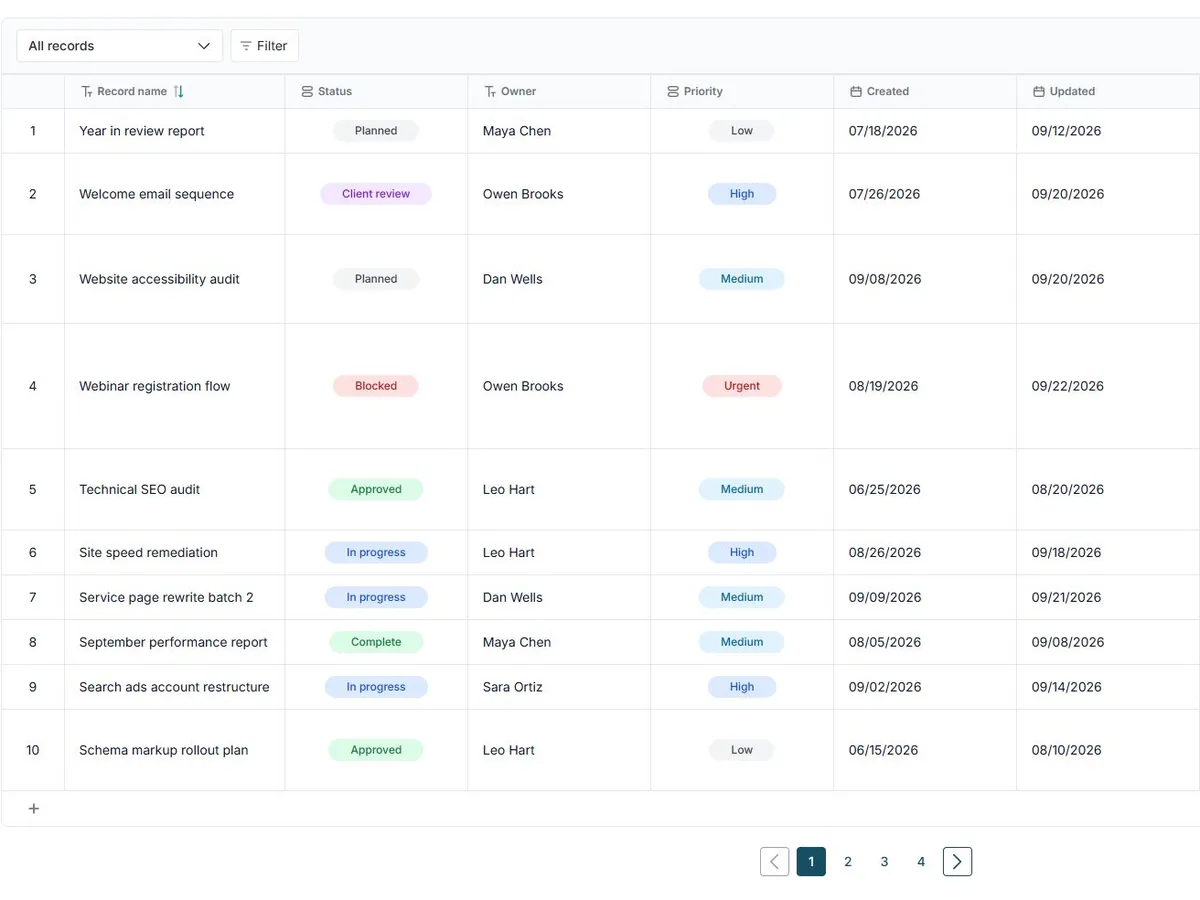
Task: Click Updated date 09/18/2026
Action: (1067, 552)
